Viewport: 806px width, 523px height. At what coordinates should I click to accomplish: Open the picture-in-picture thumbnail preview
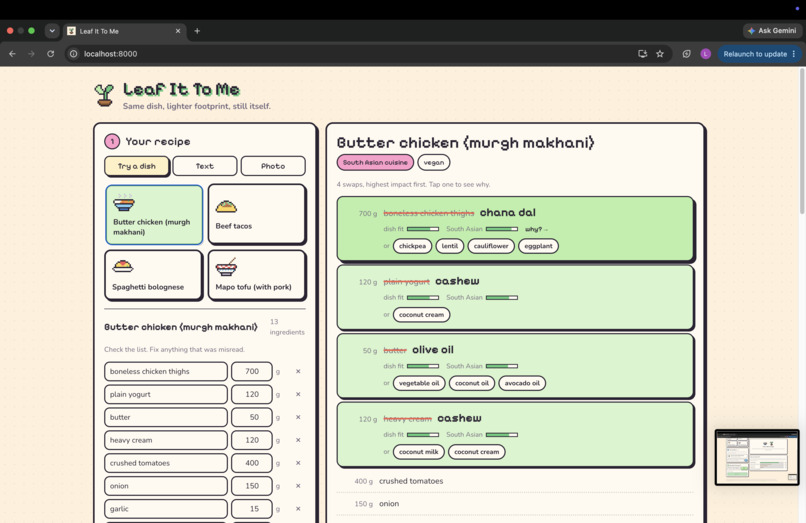pyautogui.click(x=757, y=457)
